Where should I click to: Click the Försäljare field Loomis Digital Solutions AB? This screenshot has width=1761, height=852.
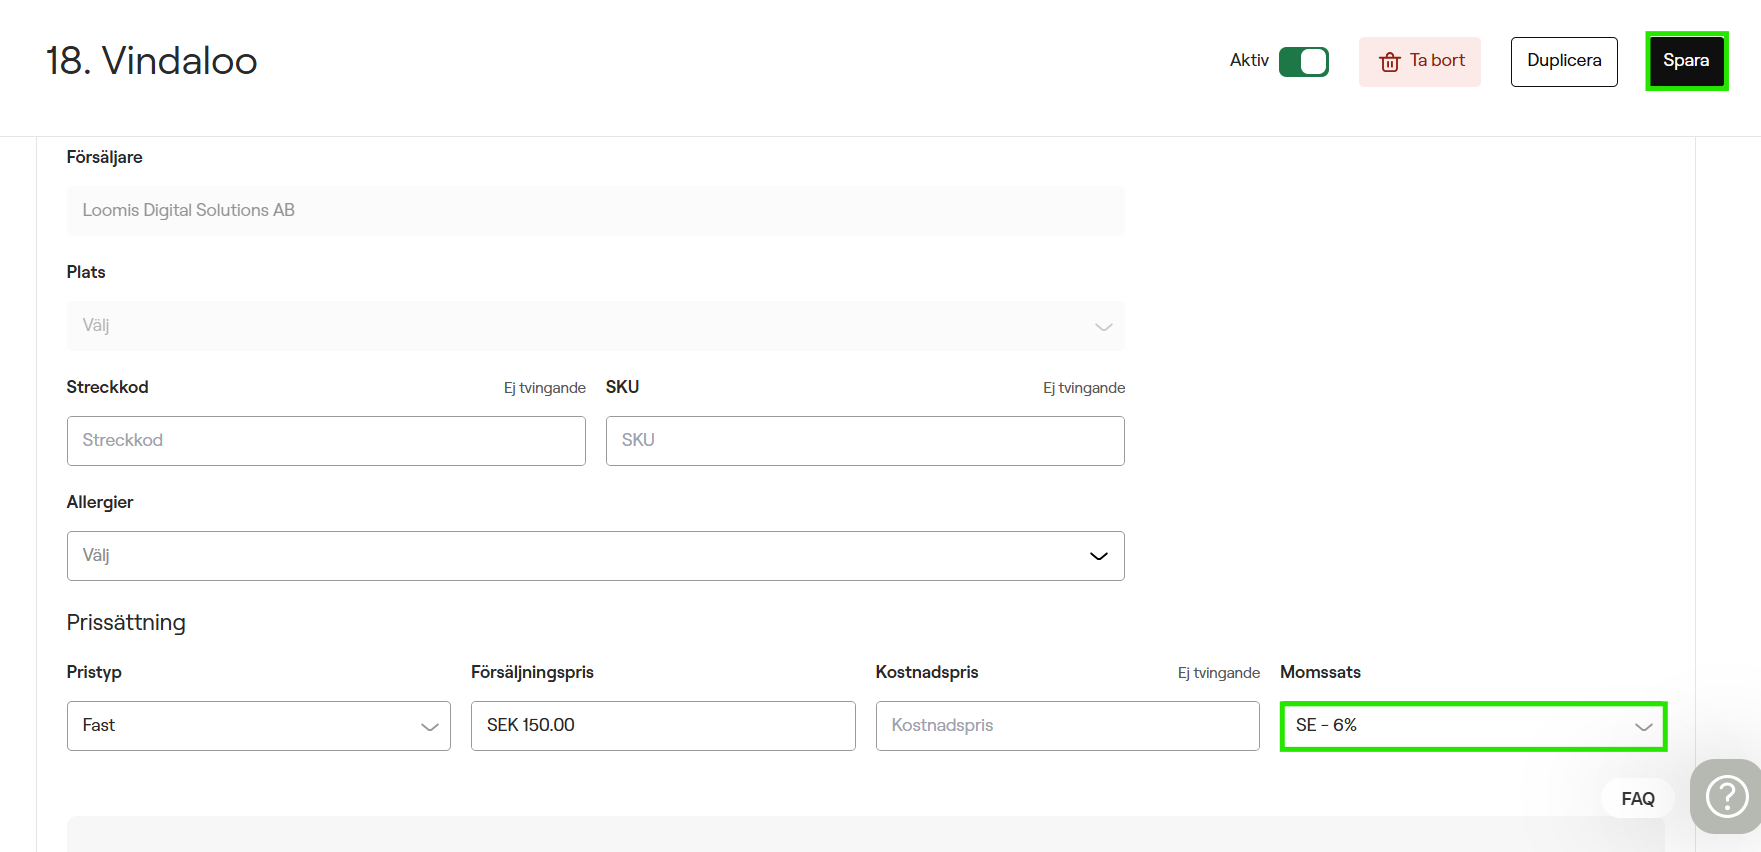[x=595, y=211]
